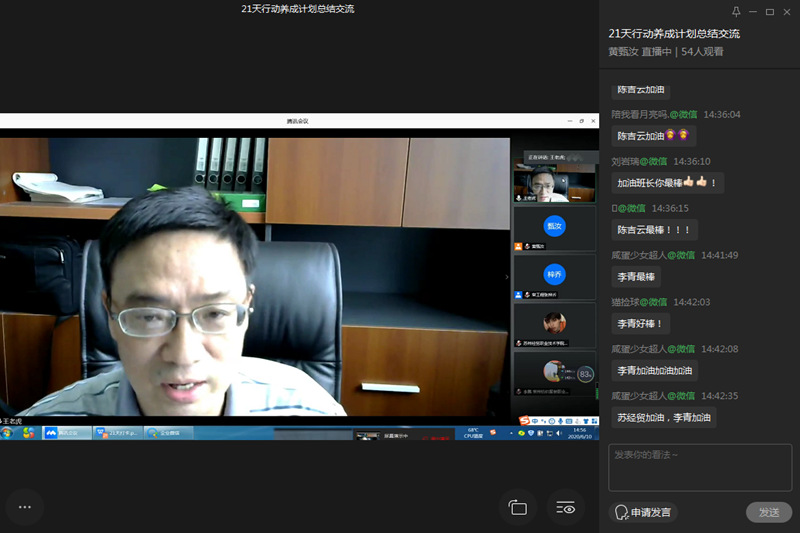800x533 pixels.
Task: Click username 陪我看月亮吗@微信
Action: (x=654, y=114)
